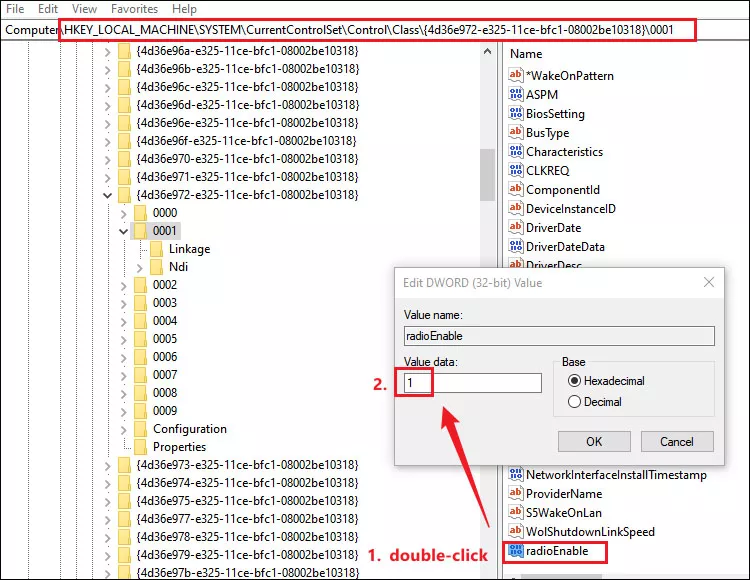The image size is (750, 580).
Task: Select the radioEnable value name
Action: click(557, 551)
